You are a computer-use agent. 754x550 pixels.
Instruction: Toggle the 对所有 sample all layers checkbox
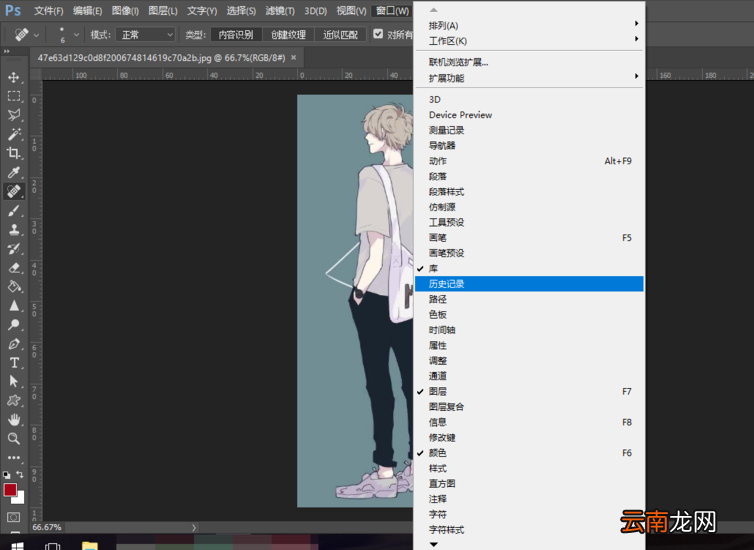[x=378, y=34]
